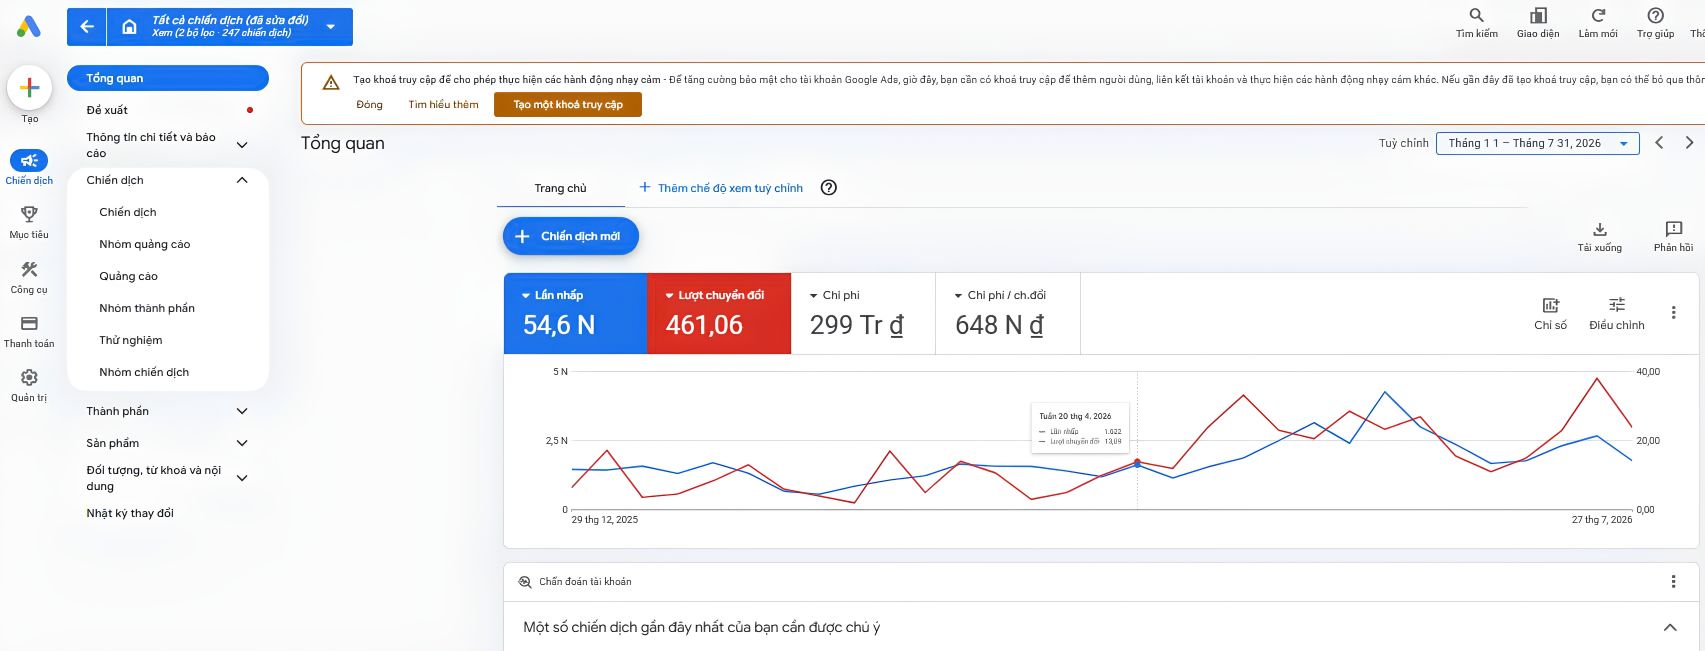Open the campaign selector dropdown arrow

point(331,27)
